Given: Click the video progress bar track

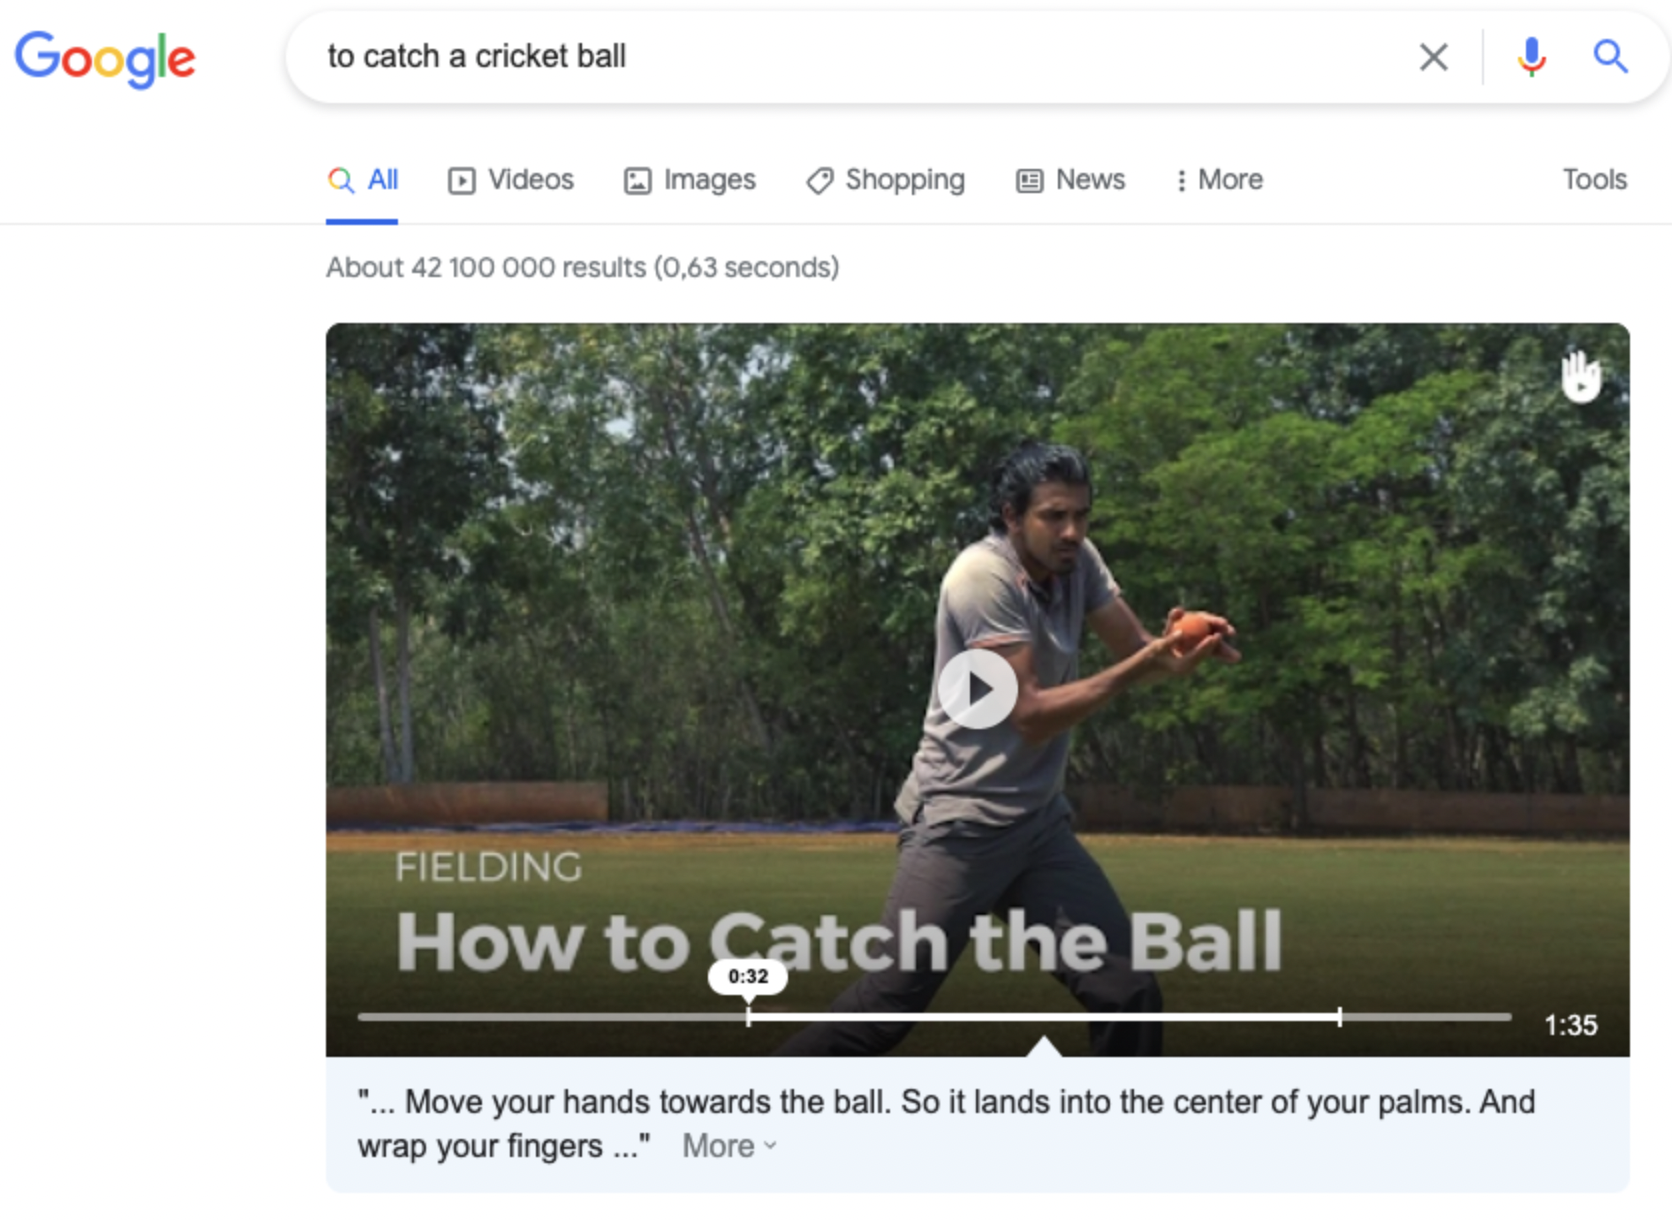Looking at the screenshot, I should (934, 1017).
